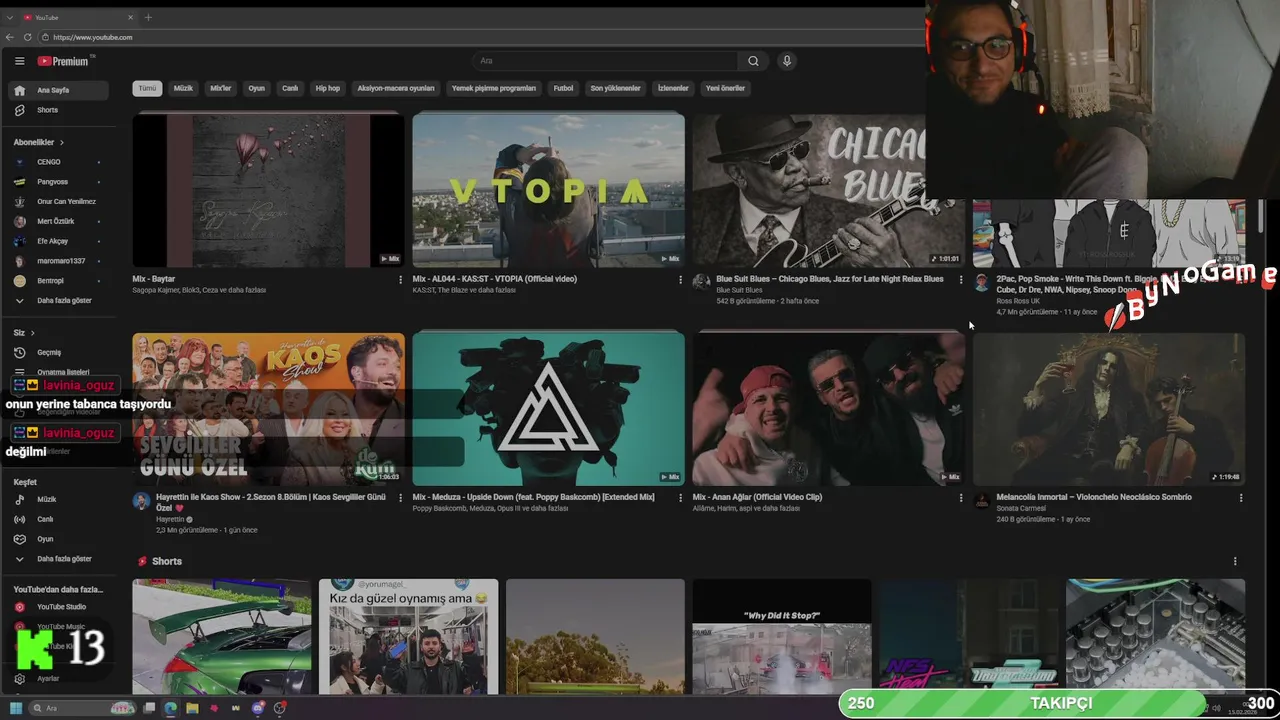
Task: Click the YouTube Premium logo
Action: tap(64, 61)
